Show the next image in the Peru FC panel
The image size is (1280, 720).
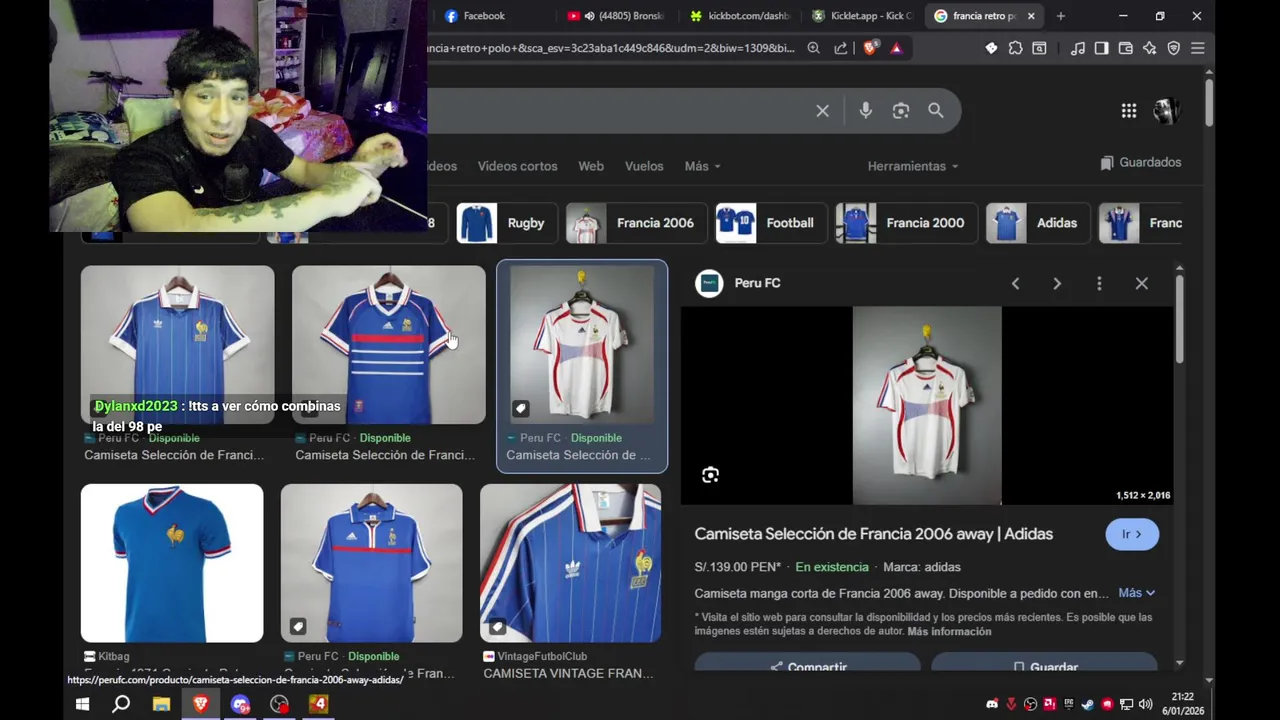pyautogui.click(x=1057, y=284)
